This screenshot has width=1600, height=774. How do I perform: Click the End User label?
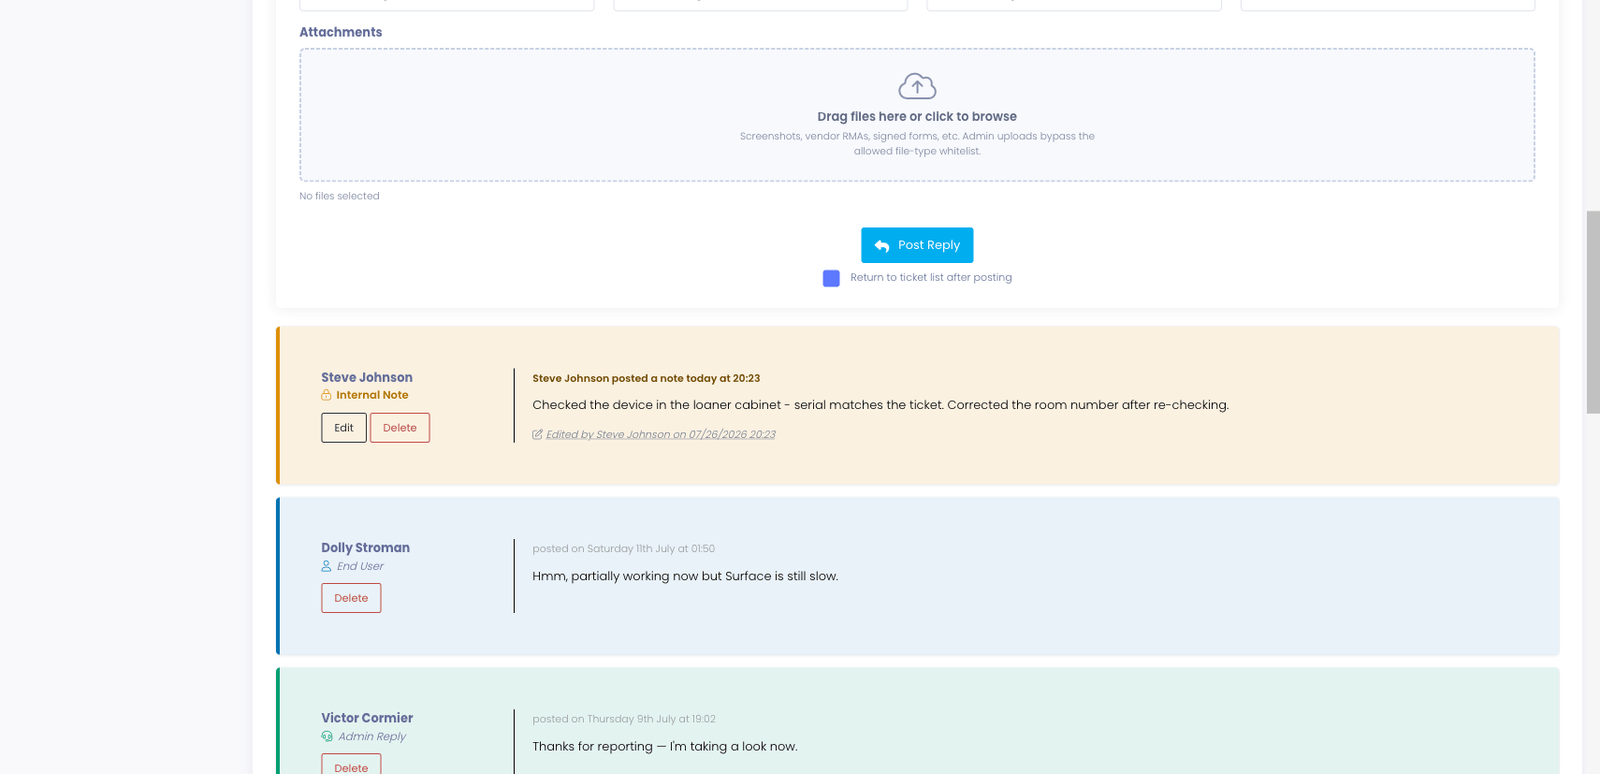[x=360, y=566]
